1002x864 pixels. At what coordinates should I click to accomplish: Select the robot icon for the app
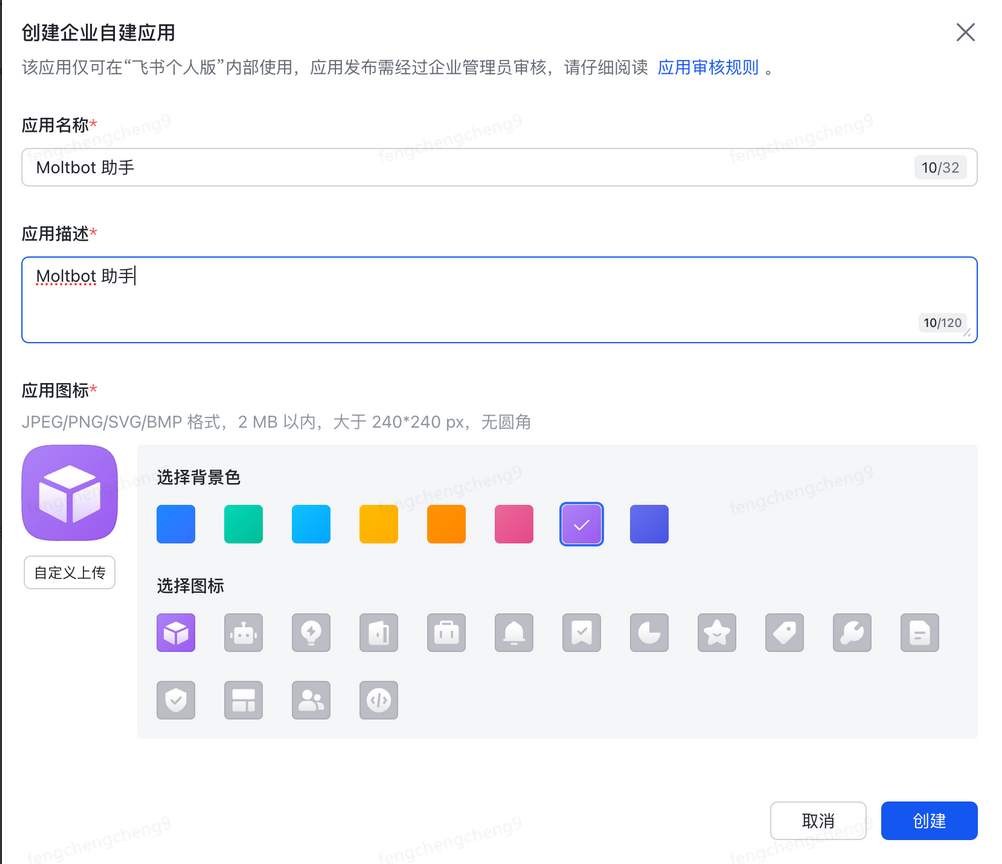click(x=244, y=633)
